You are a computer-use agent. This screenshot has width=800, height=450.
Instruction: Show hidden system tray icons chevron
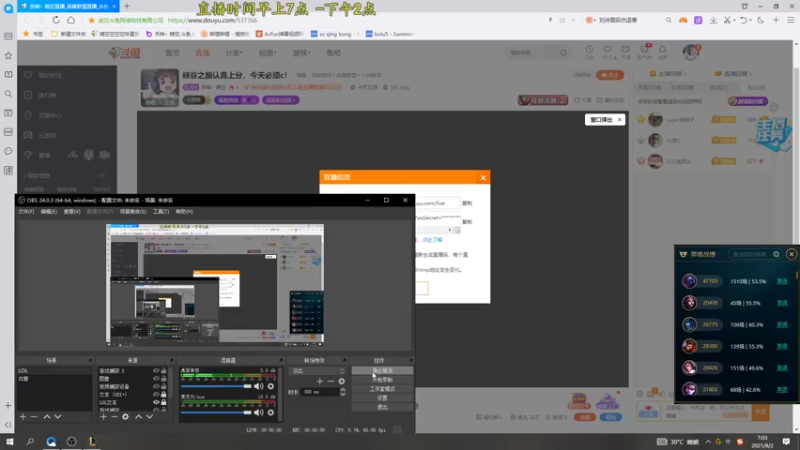pyautogui.click(x=708, y=441)
